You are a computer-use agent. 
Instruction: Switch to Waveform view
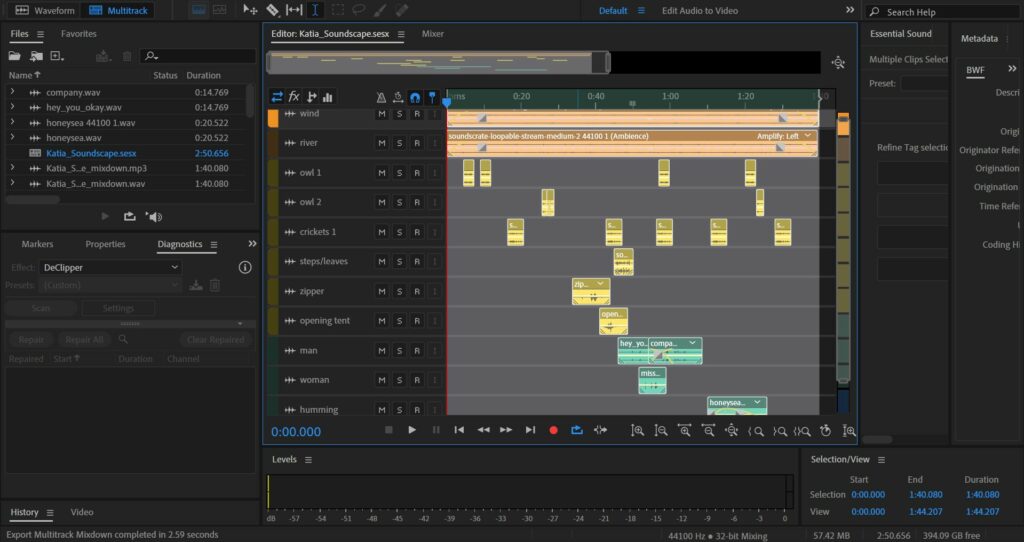[x=45, y=10]
